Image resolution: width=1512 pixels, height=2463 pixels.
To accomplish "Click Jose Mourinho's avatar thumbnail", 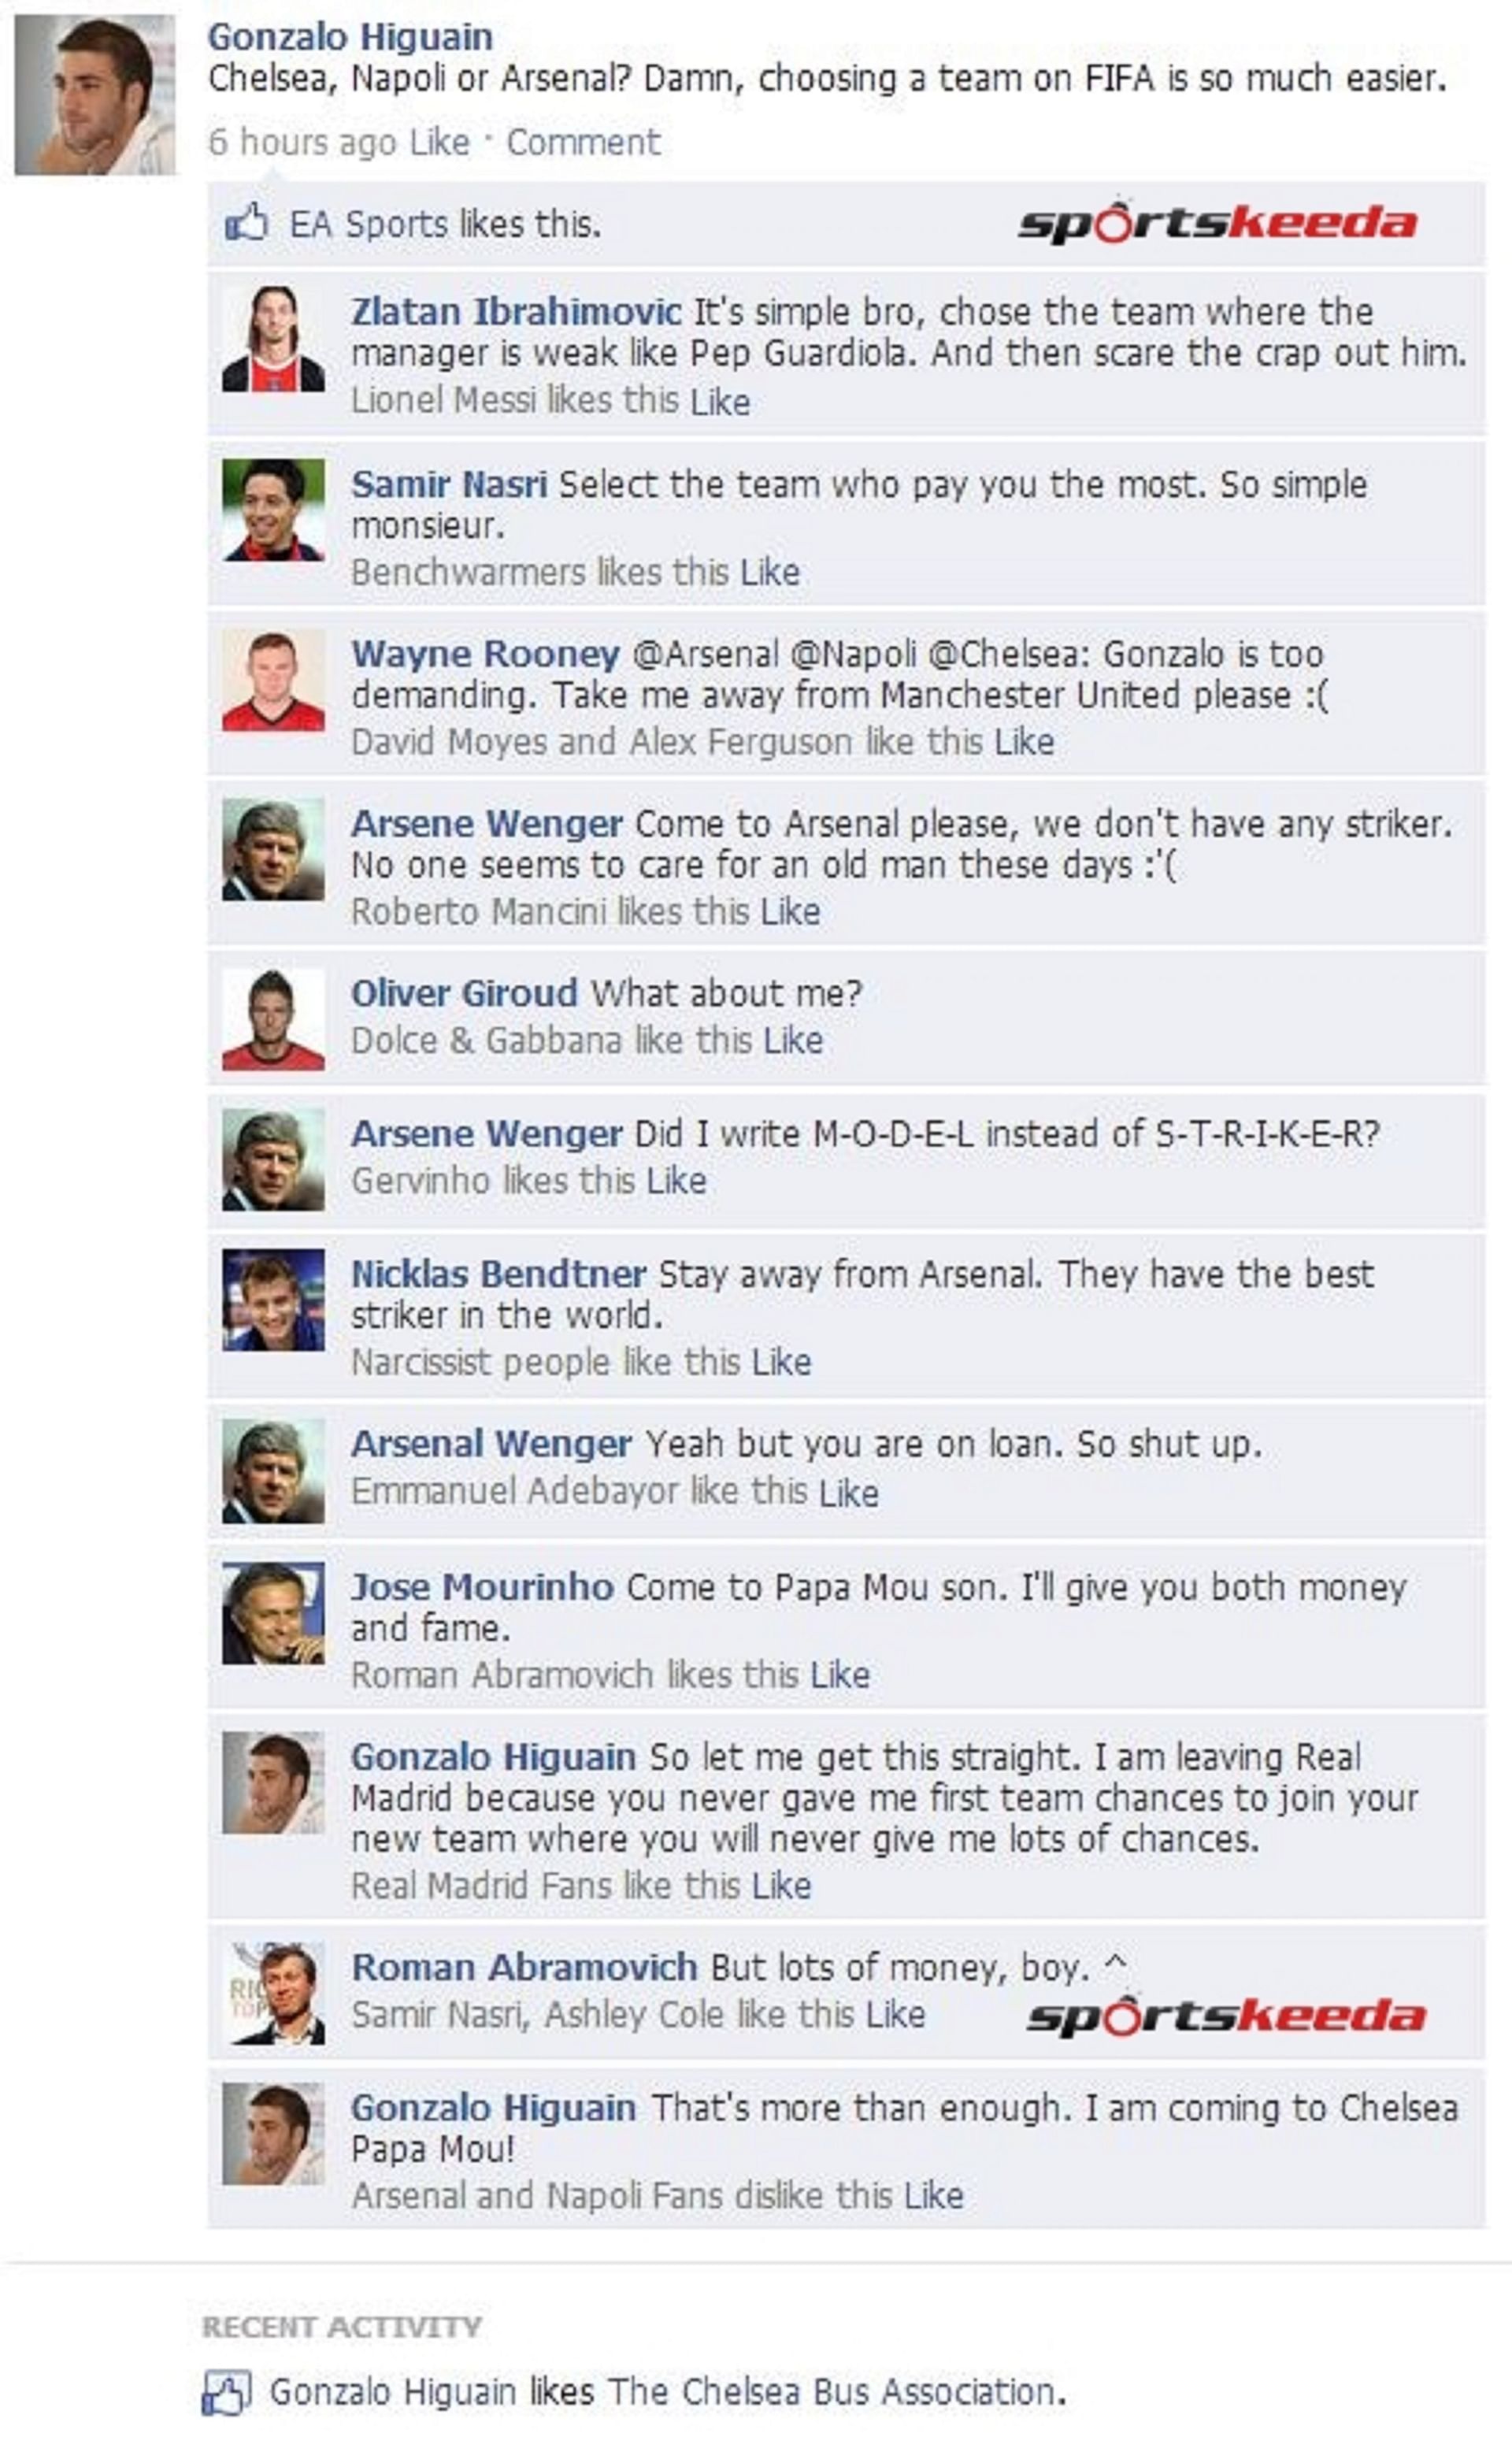I will [273, 1613].
